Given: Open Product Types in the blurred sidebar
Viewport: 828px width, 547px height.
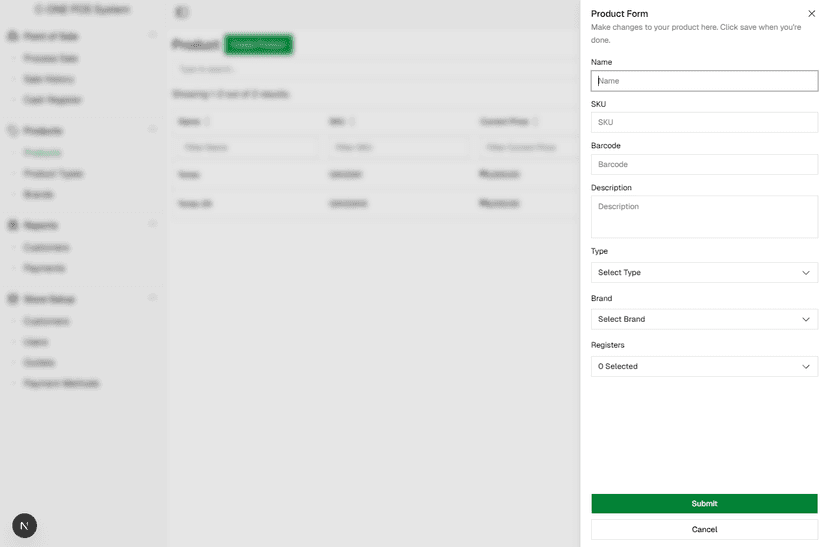Looking at the screenshot, I should coord(53,174).
